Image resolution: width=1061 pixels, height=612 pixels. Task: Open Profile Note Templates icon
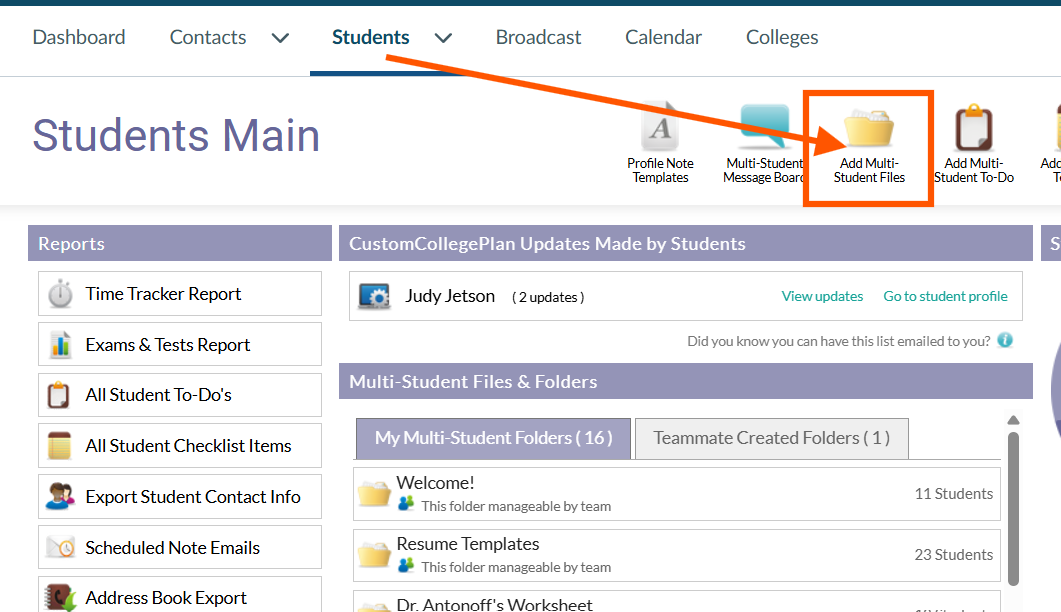(x=660, y=130)
